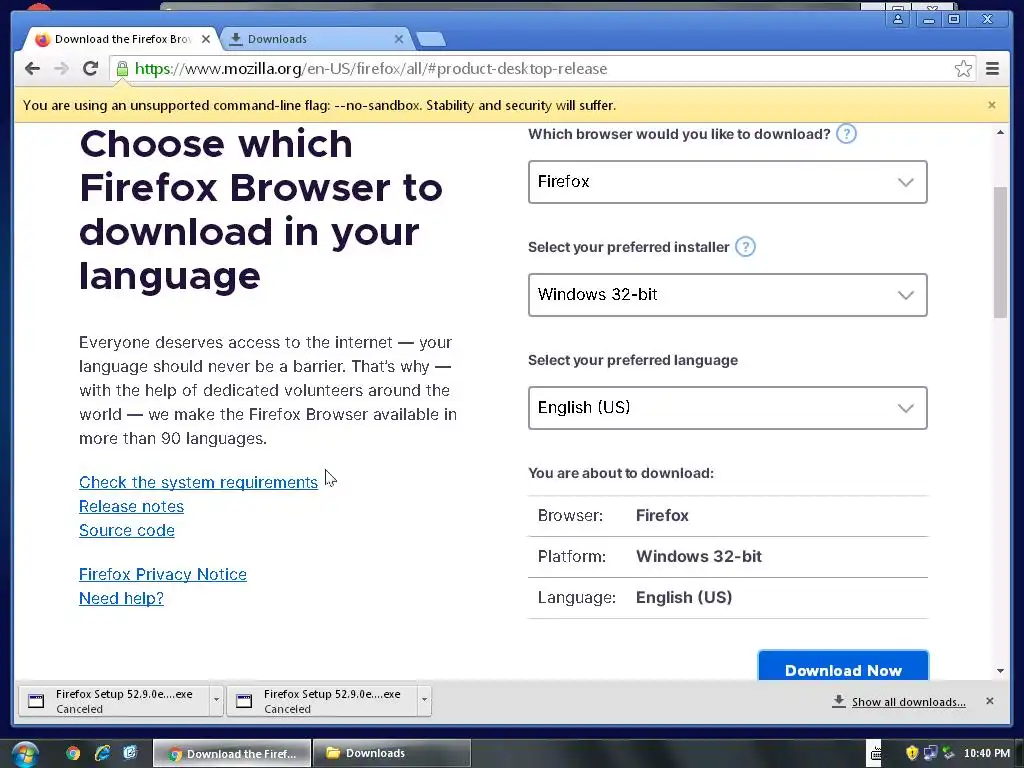Click the Windows 32-bit platform summary value
The image size is (1024, 768).
[x=699, y=556]
